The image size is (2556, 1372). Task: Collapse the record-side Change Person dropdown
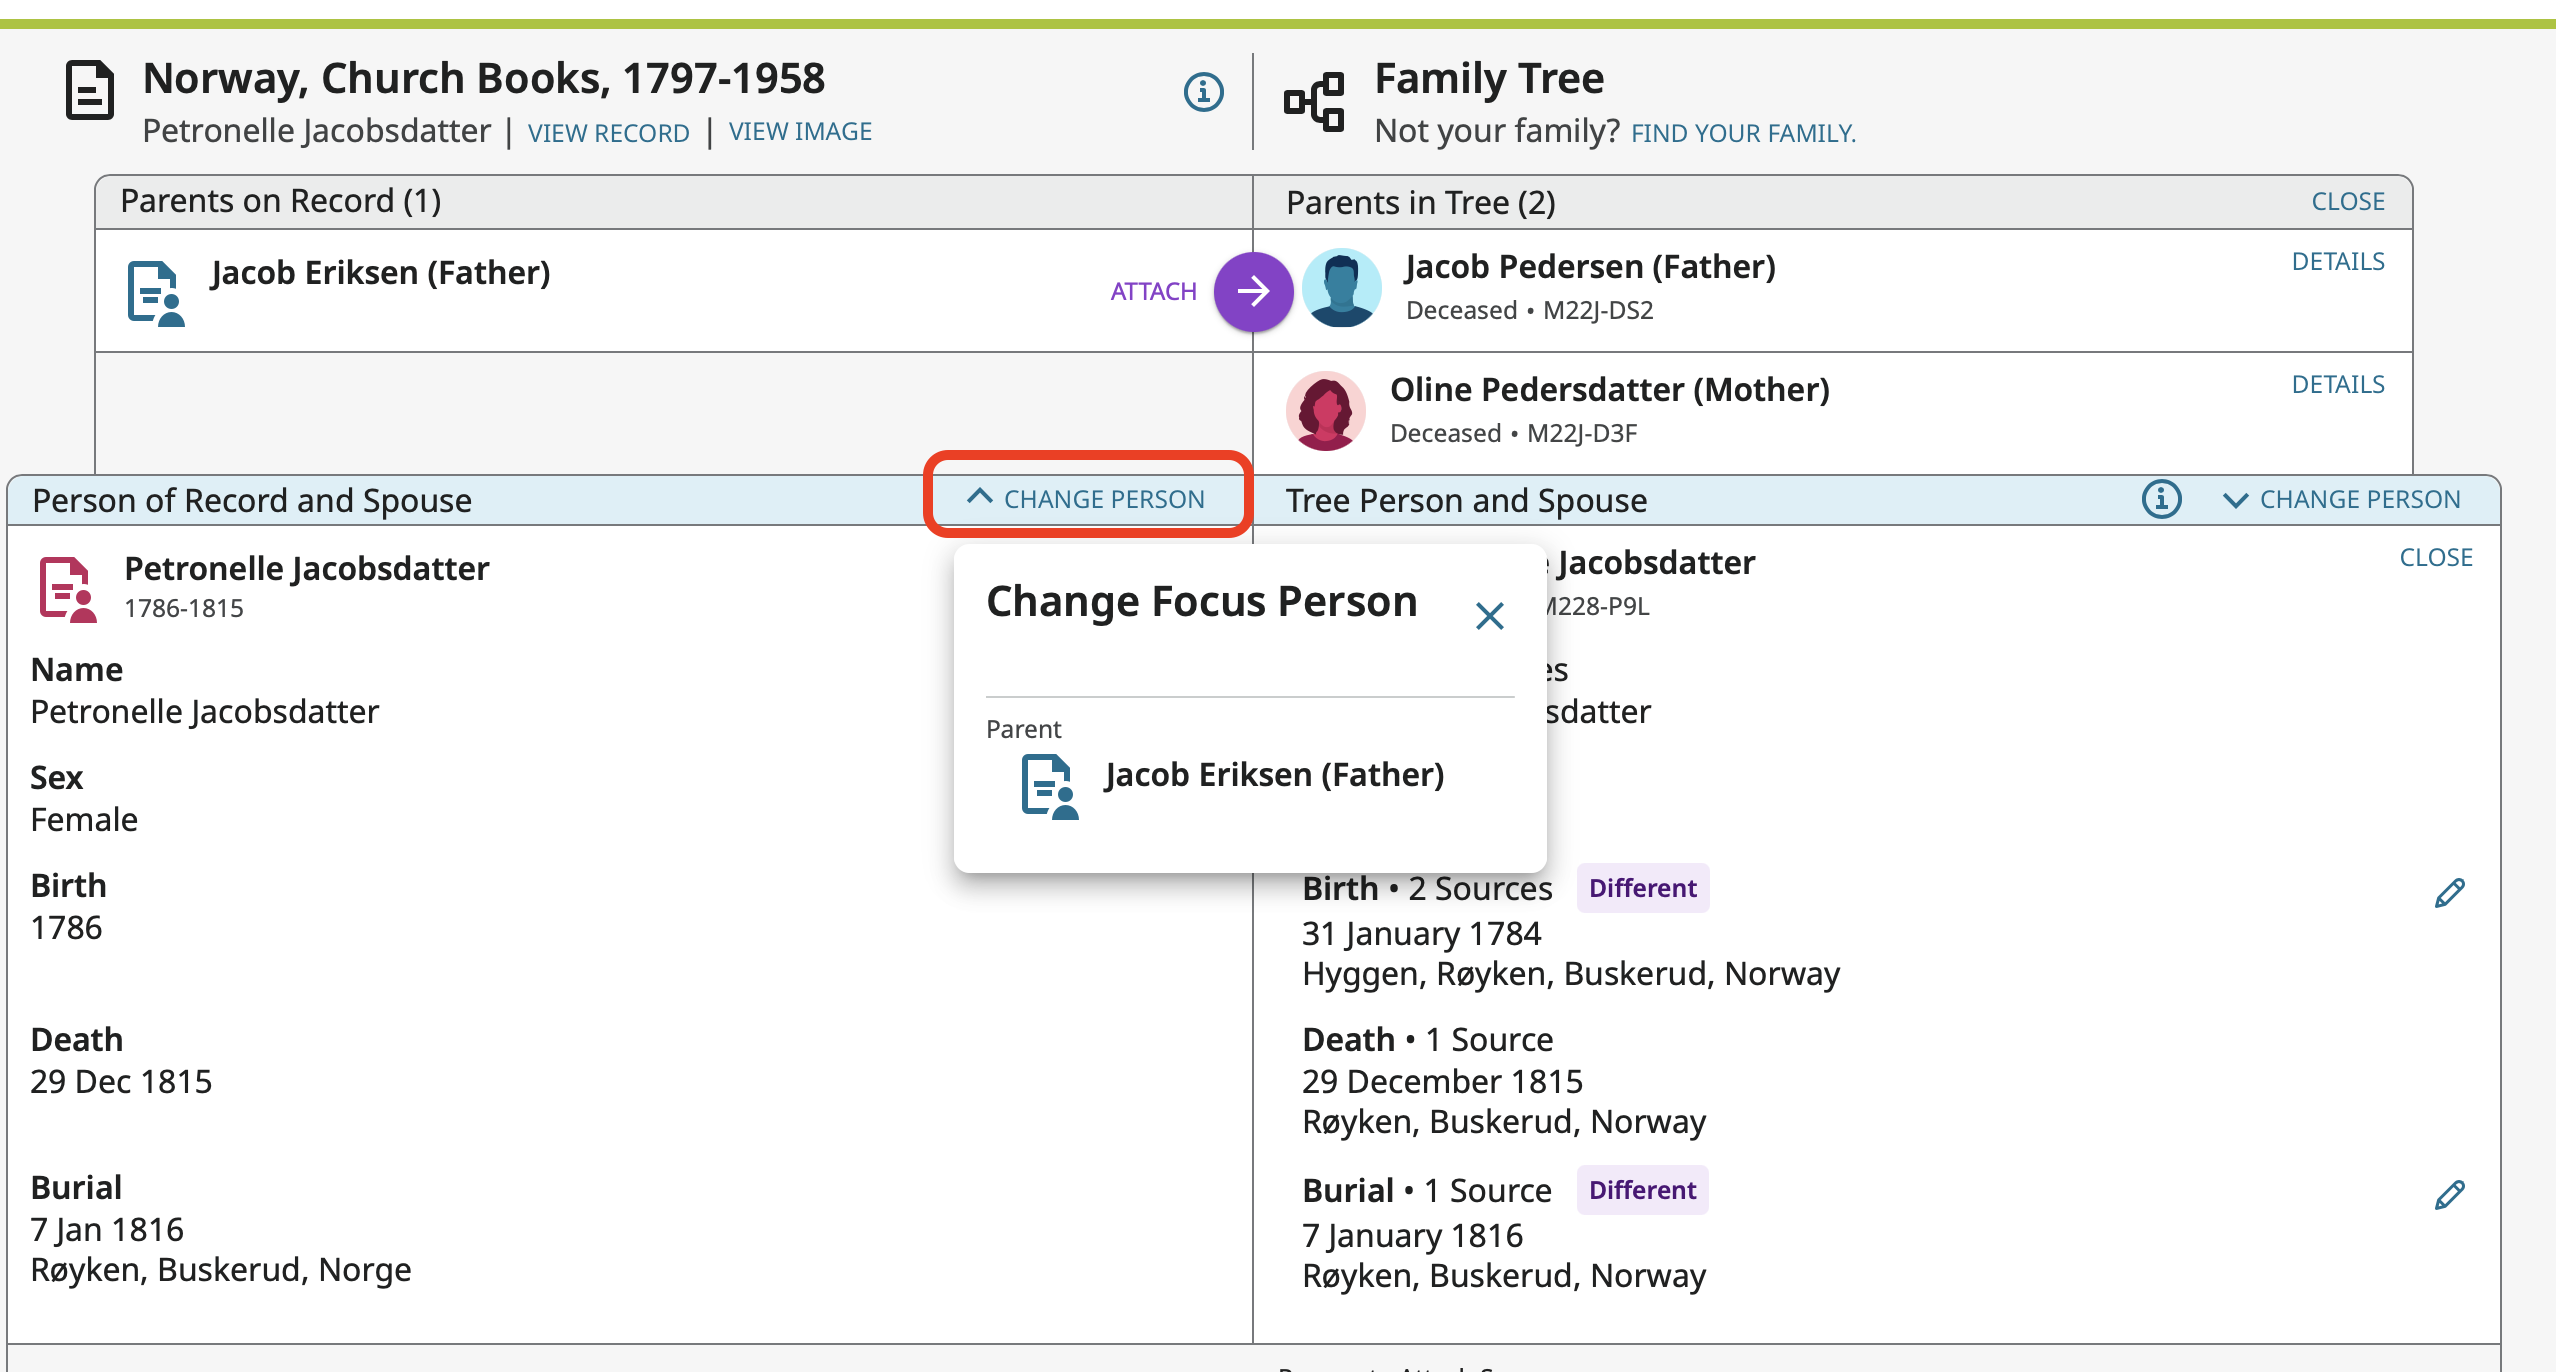point(1087,499)
